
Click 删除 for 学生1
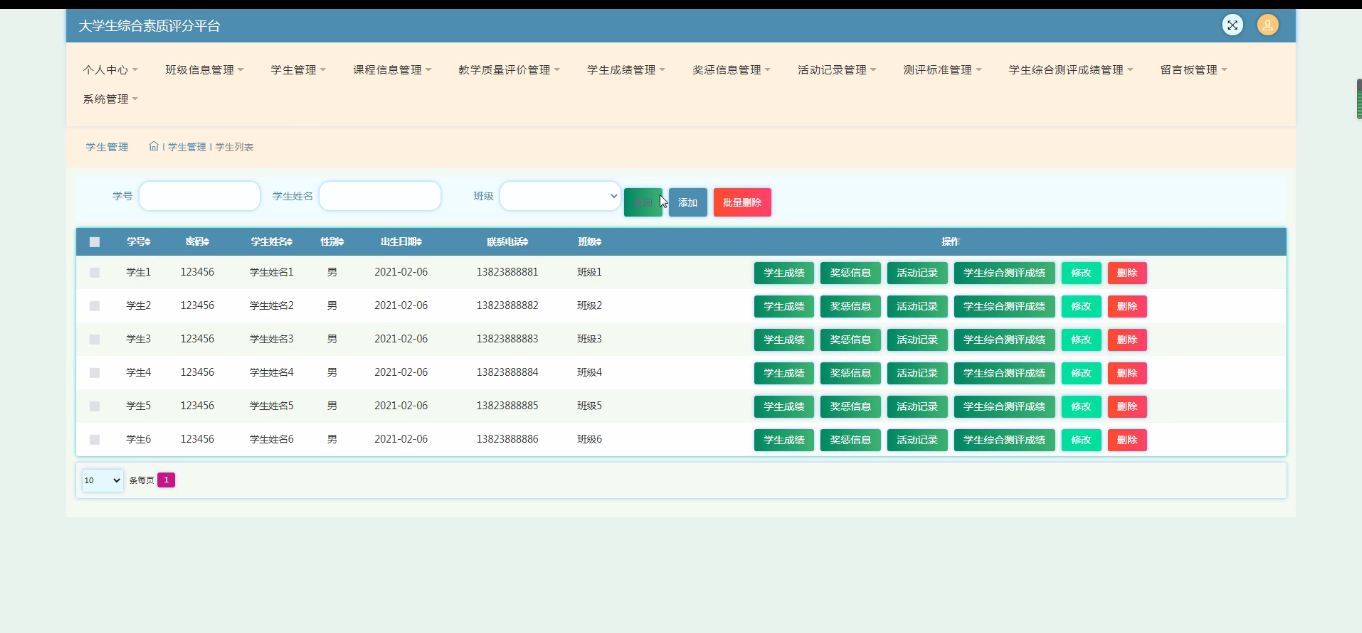(x=1127, y=273)
